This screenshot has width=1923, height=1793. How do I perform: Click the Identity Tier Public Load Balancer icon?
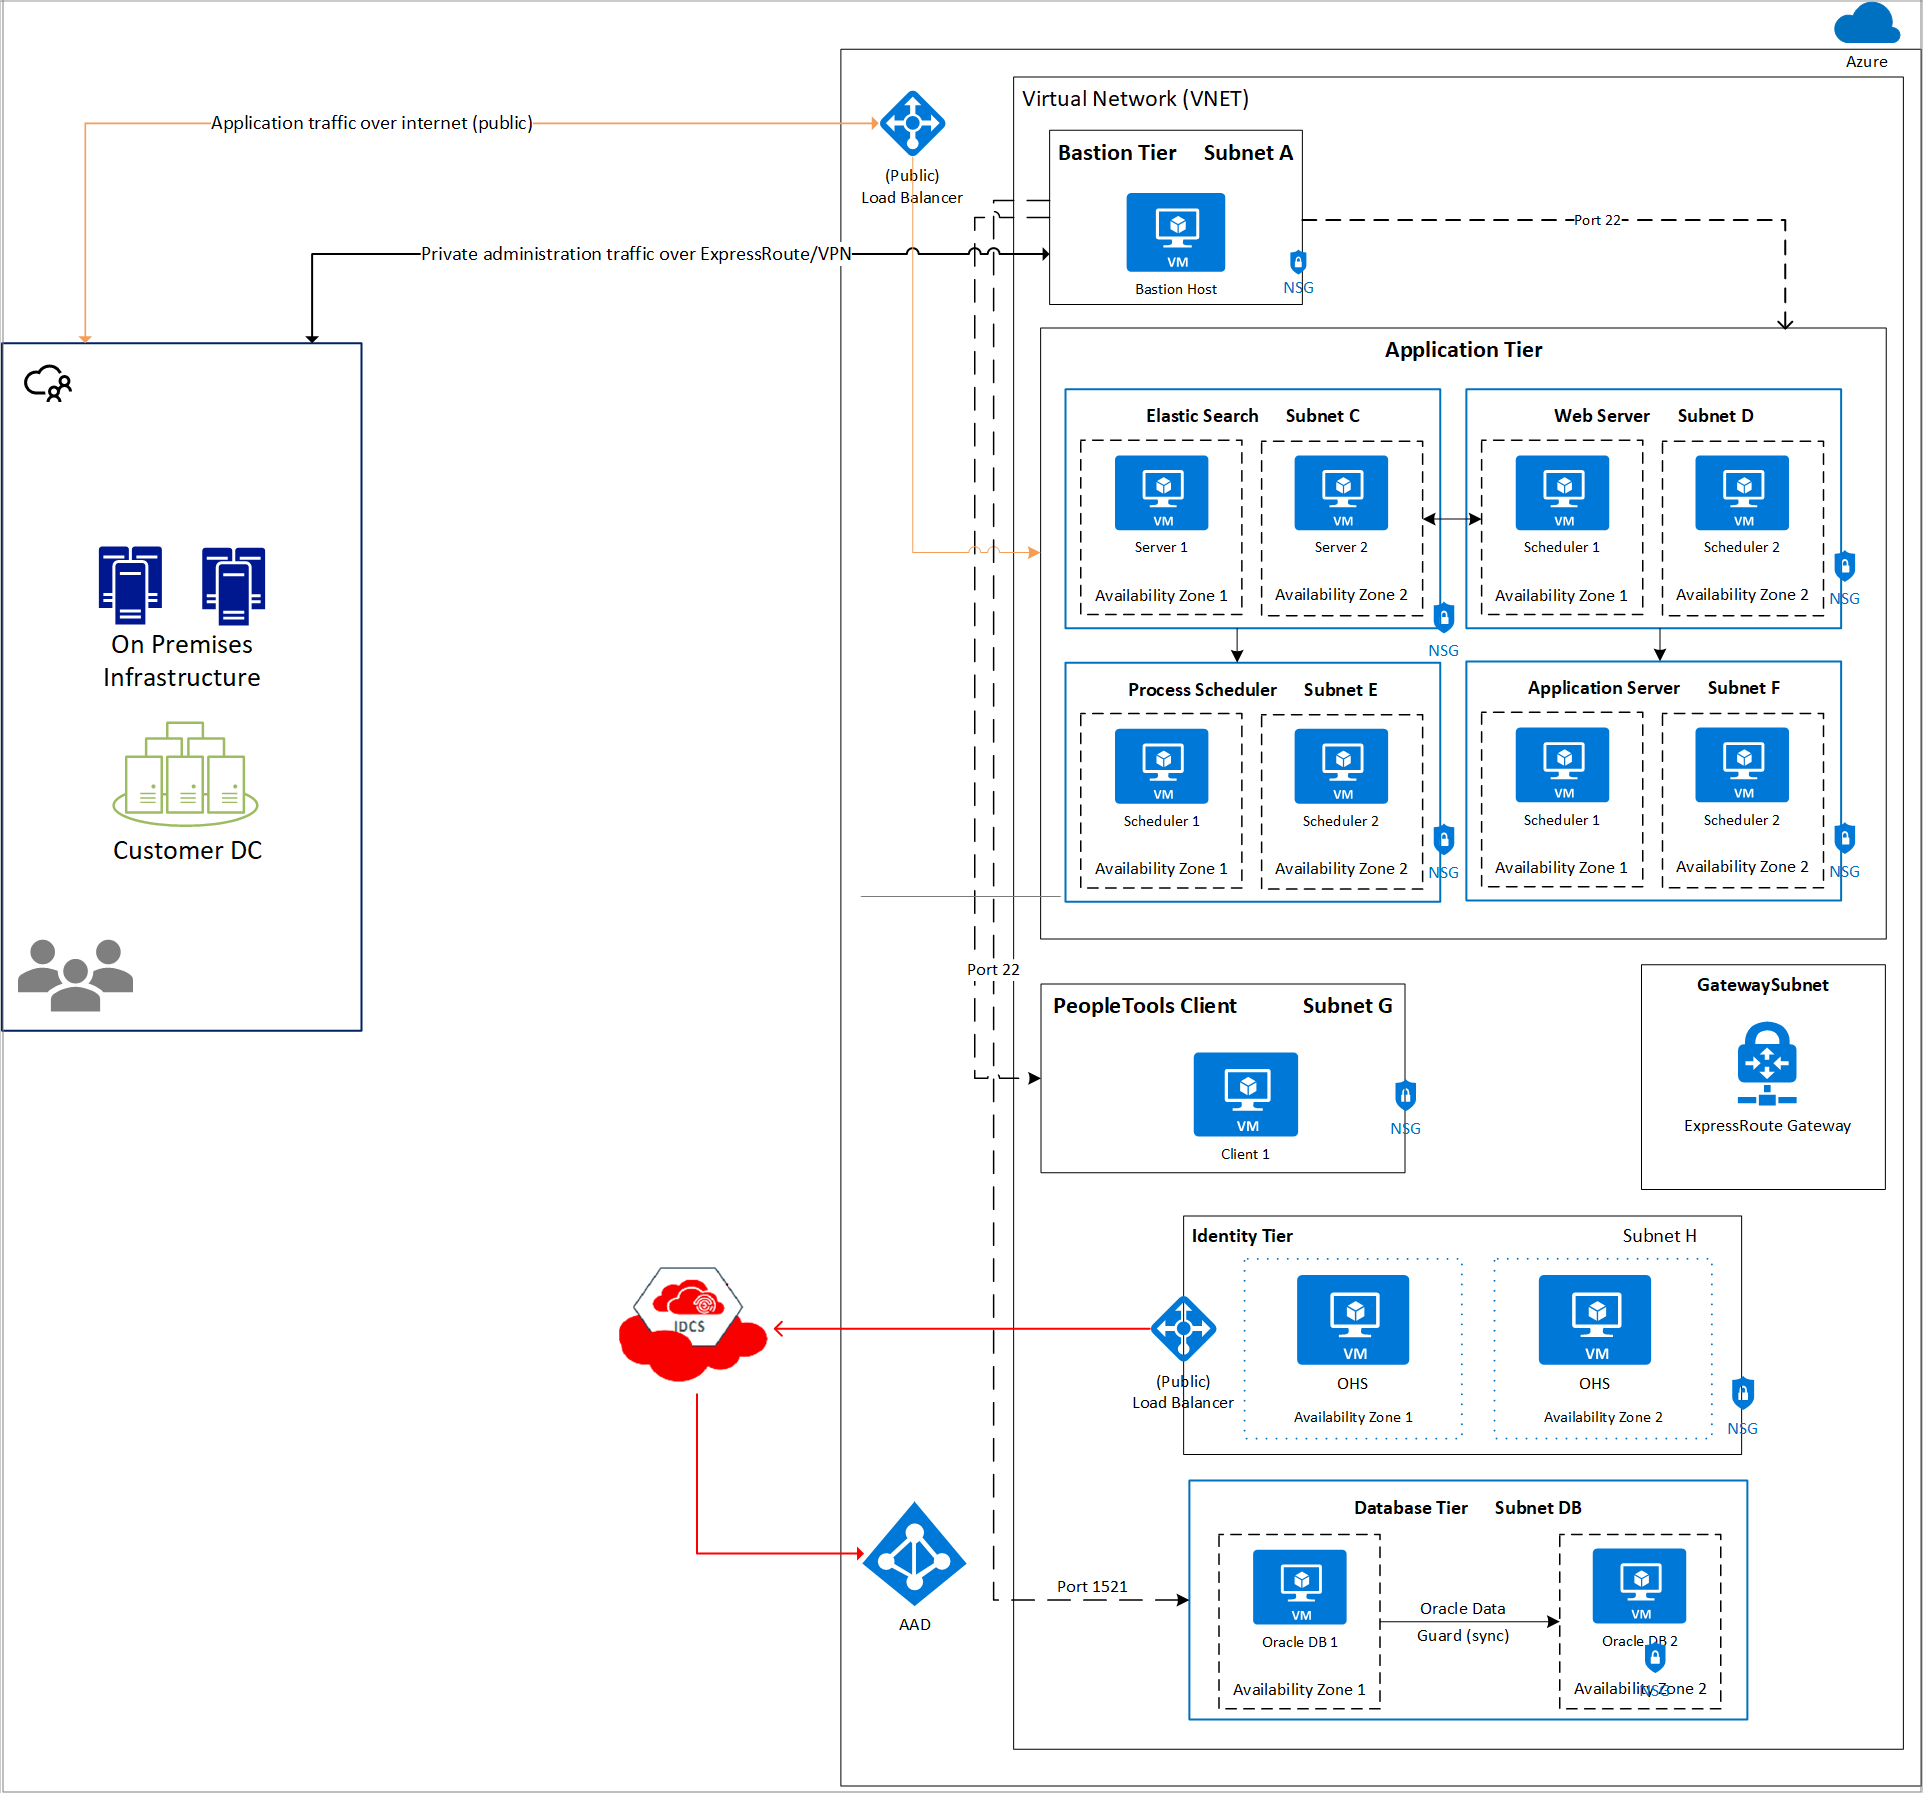click(1183, 1329)
